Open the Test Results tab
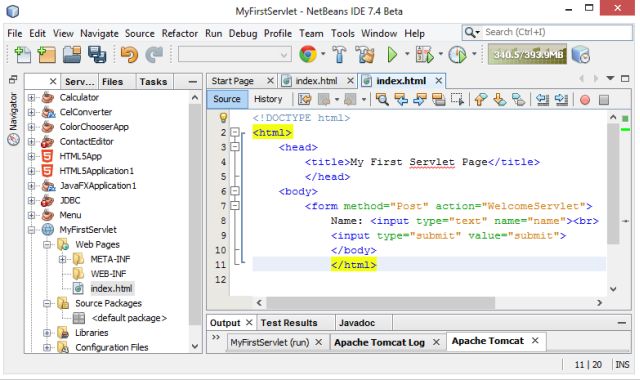Image resolution: width=640 pixels, height=380 pixels. click(289, 323)
